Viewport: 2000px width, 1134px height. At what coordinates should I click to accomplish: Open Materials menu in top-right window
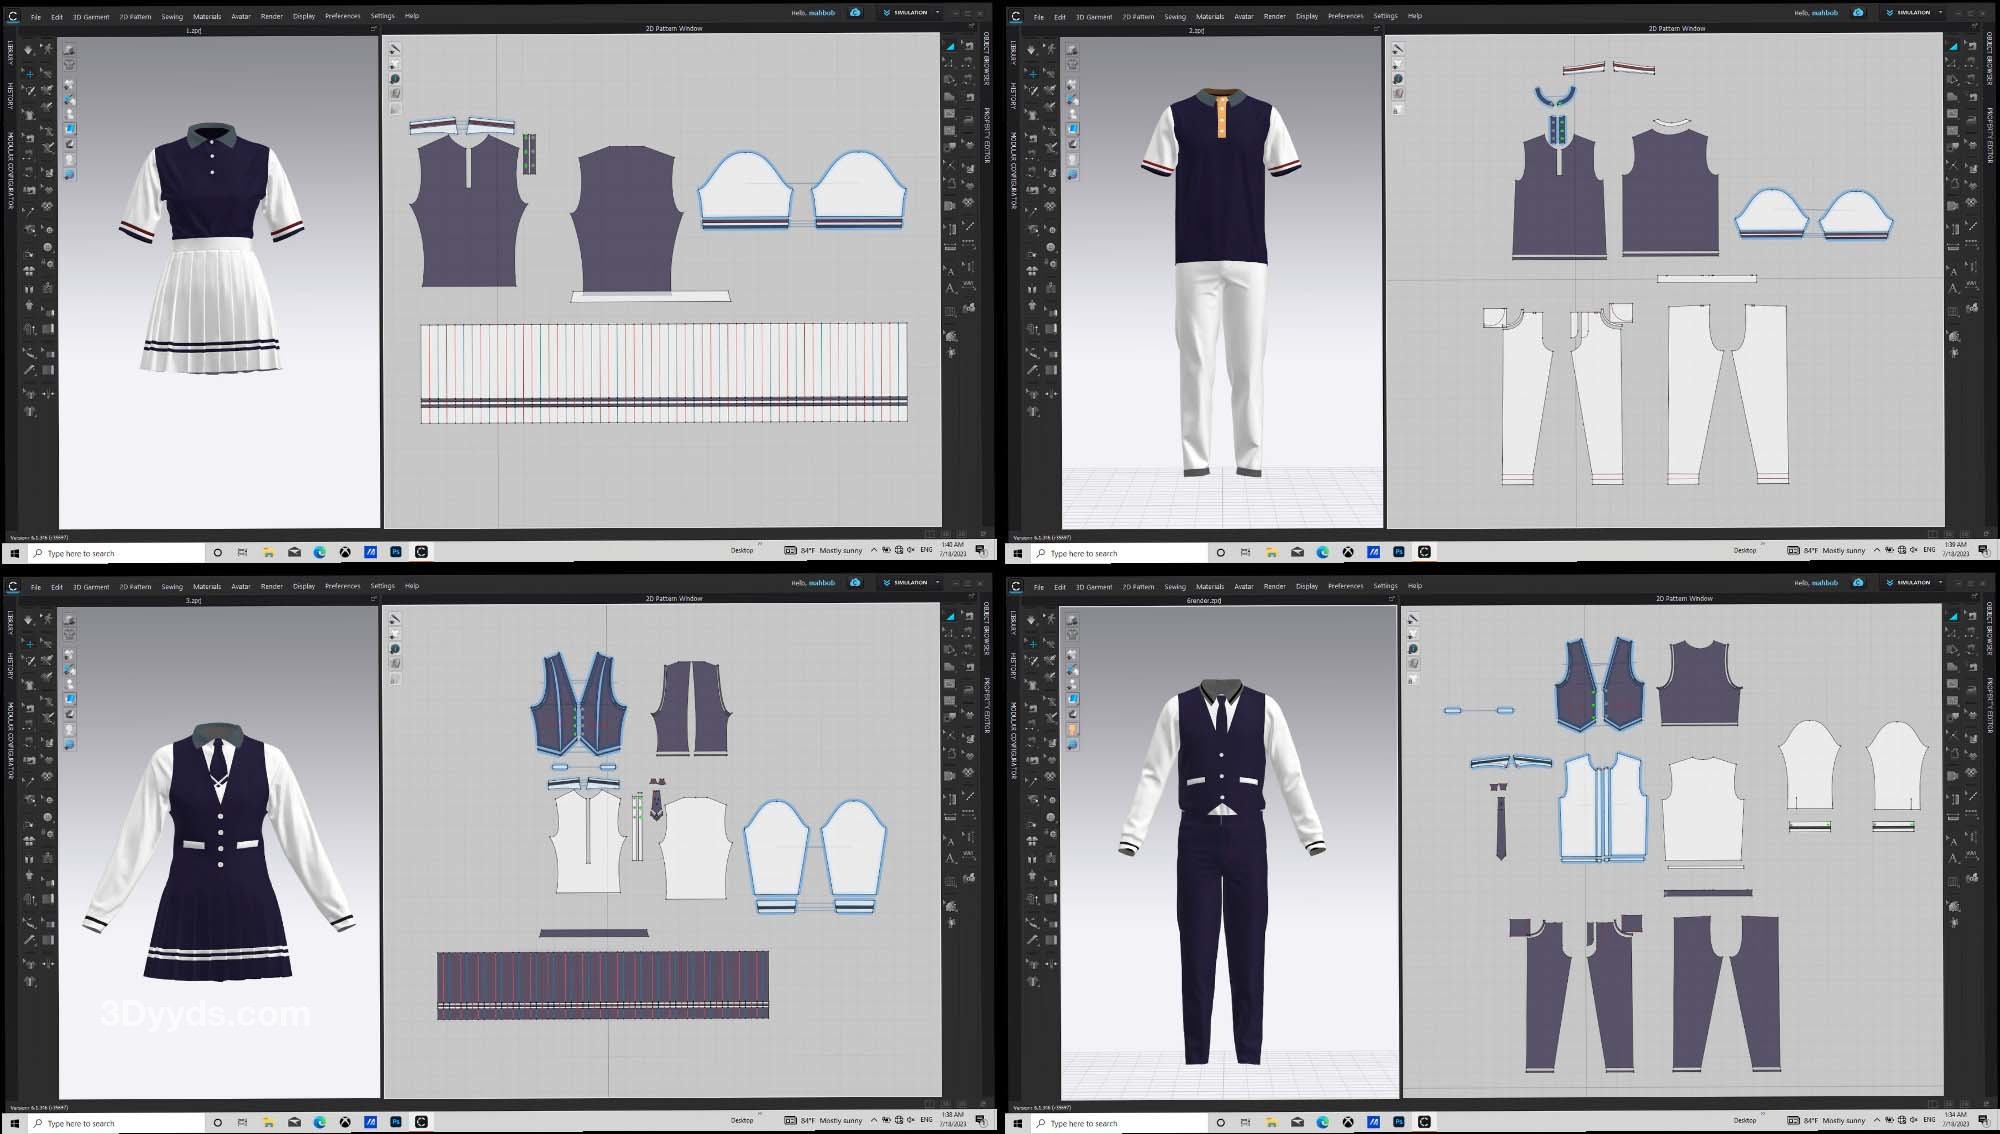tap(1209, 16)
